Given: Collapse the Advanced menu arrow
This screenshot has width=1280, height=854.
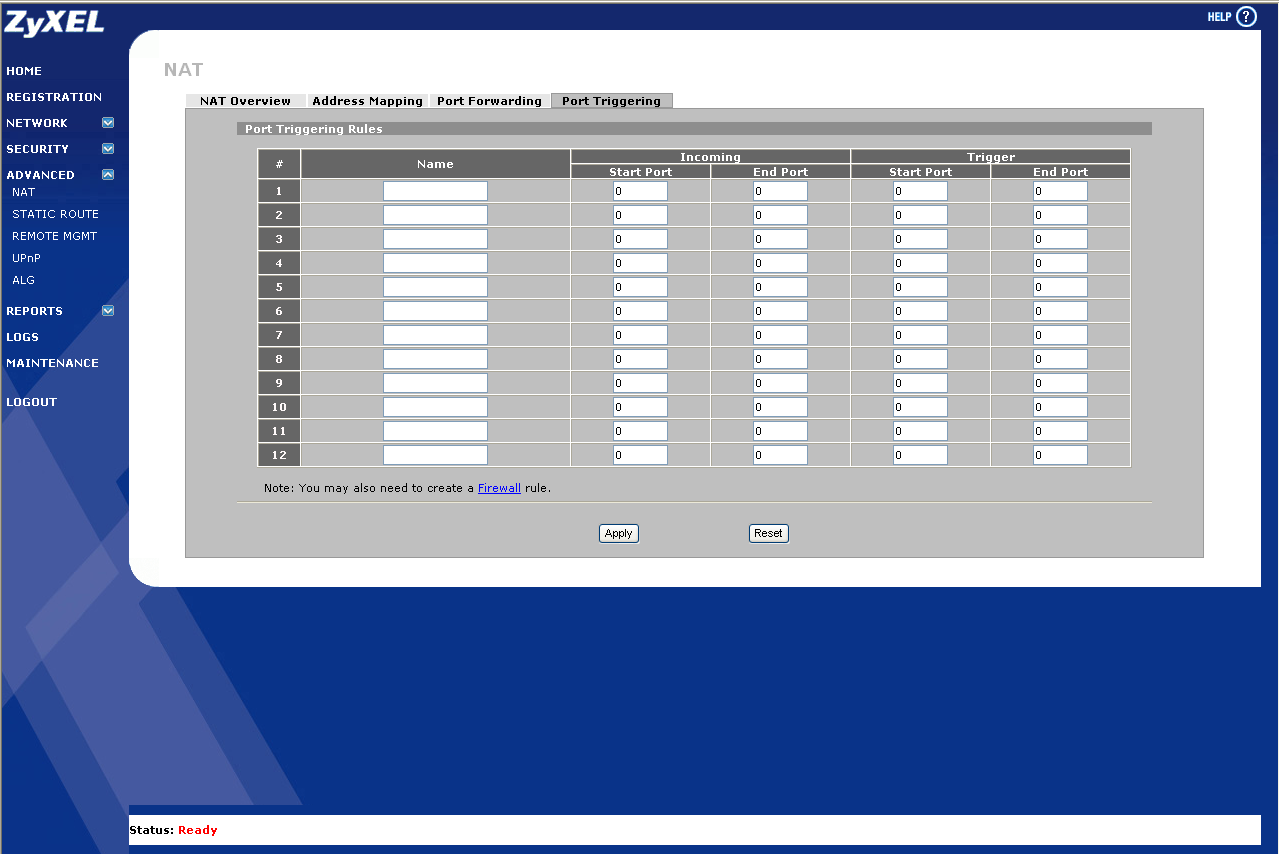Looking at the screenshot, I should click(x=108, y=175).
